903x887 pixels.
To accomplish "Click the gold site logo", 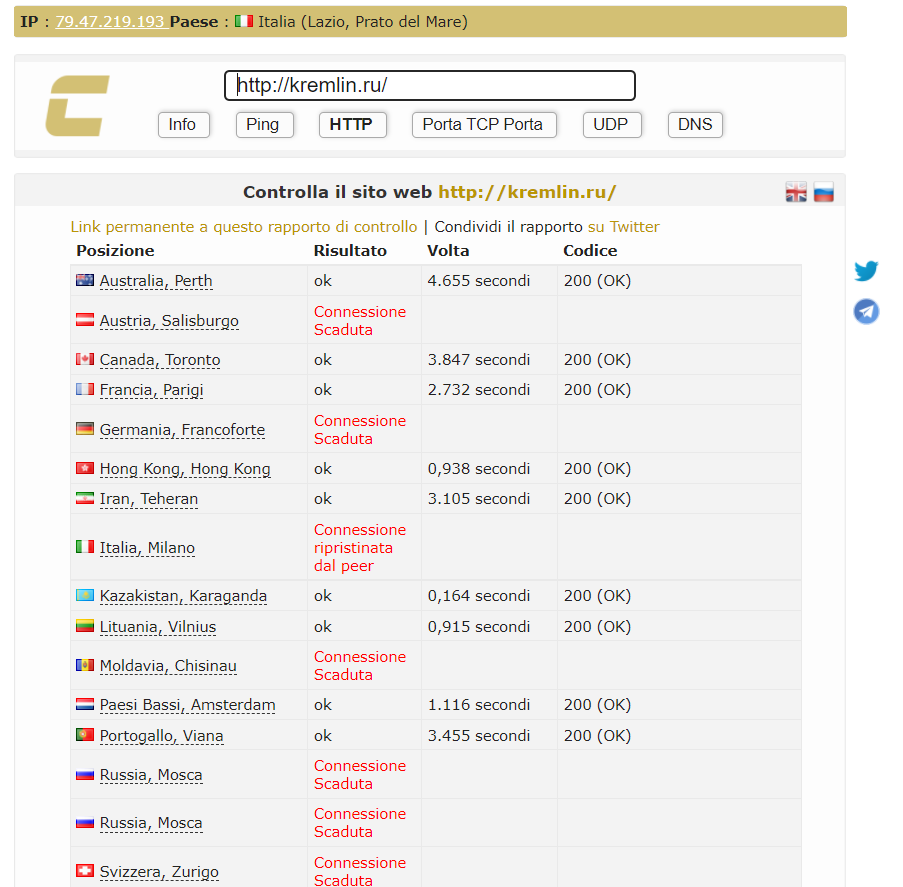I will [x=77, y=106].
